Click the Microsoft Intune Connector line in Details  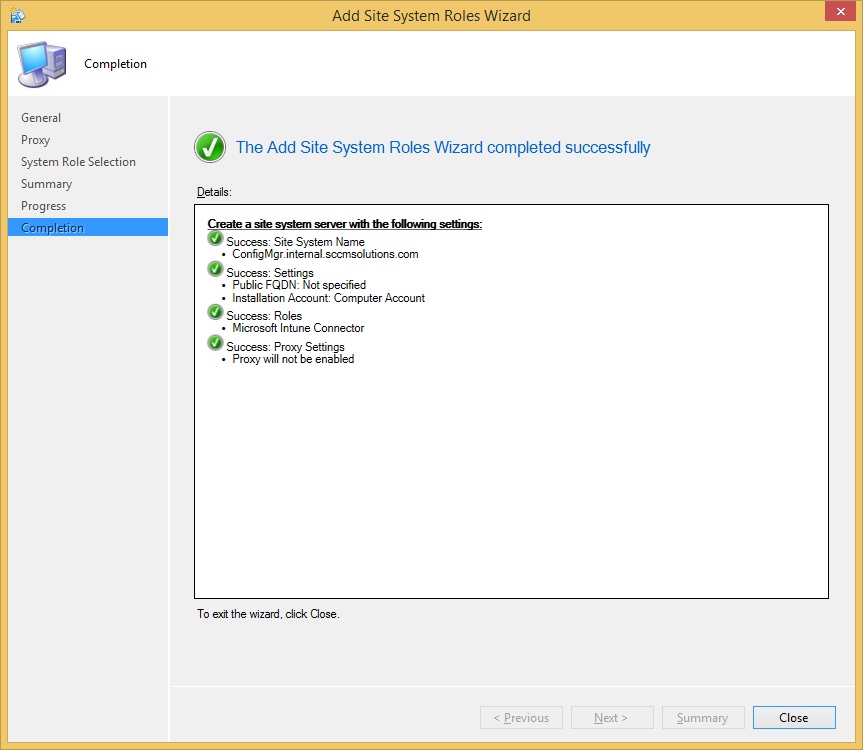coord(298,328)
